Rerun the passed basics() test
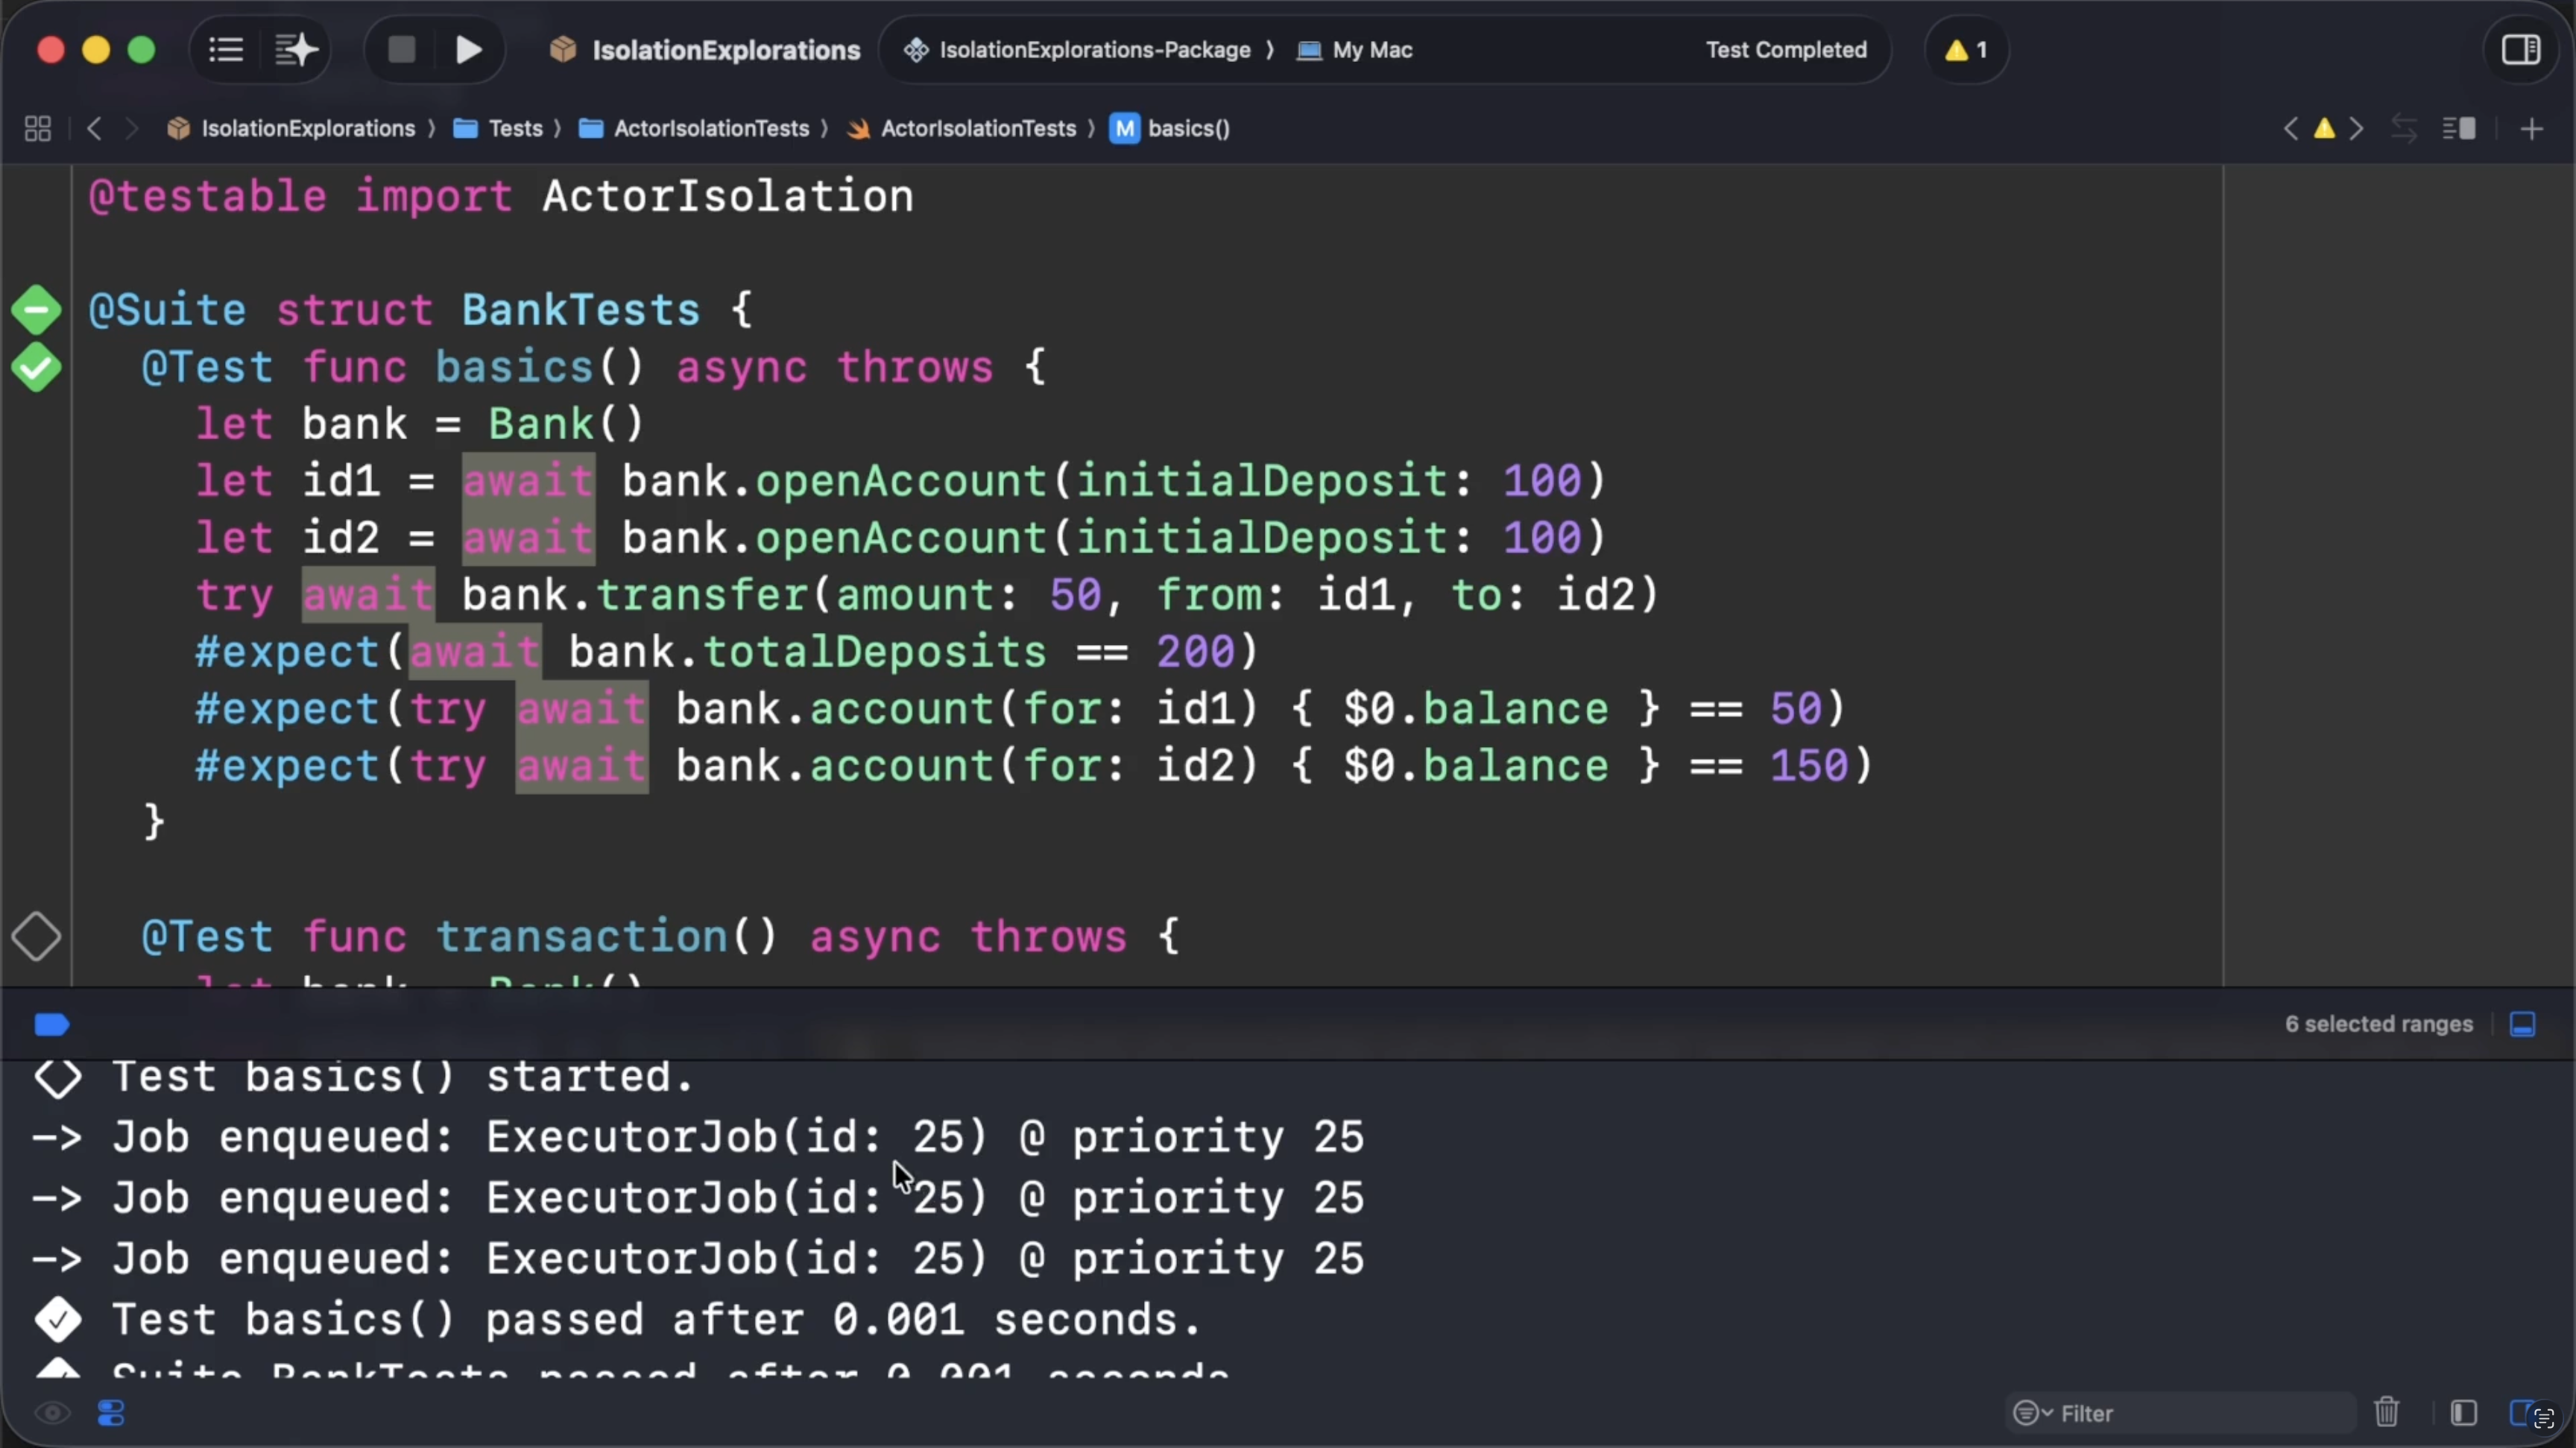 coord(37,368)
